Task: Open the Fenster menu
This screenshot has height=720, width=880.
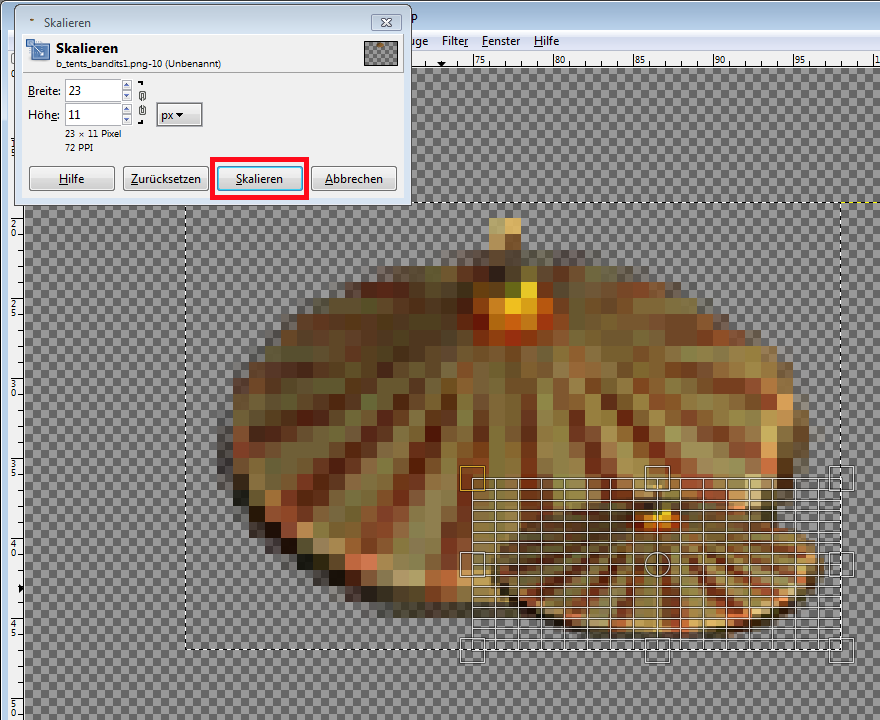Action: pyautogui.click(x=501, y=41)
